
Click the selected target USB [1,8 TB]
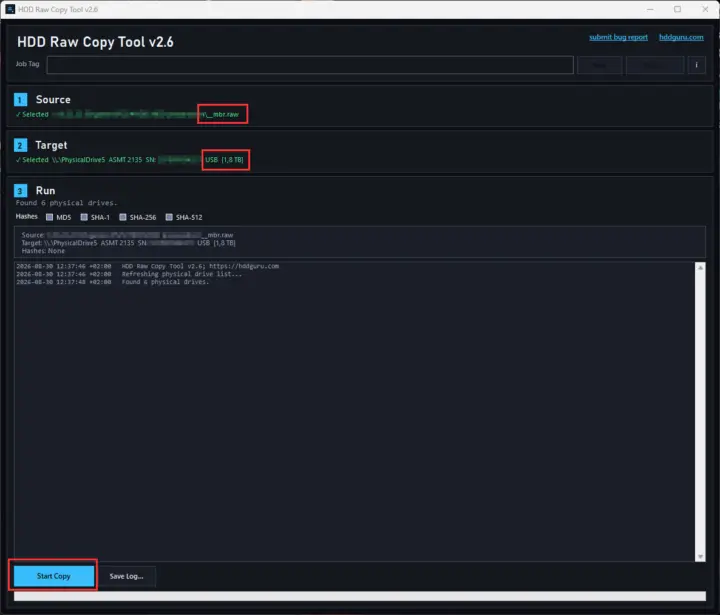coord(225,160)
